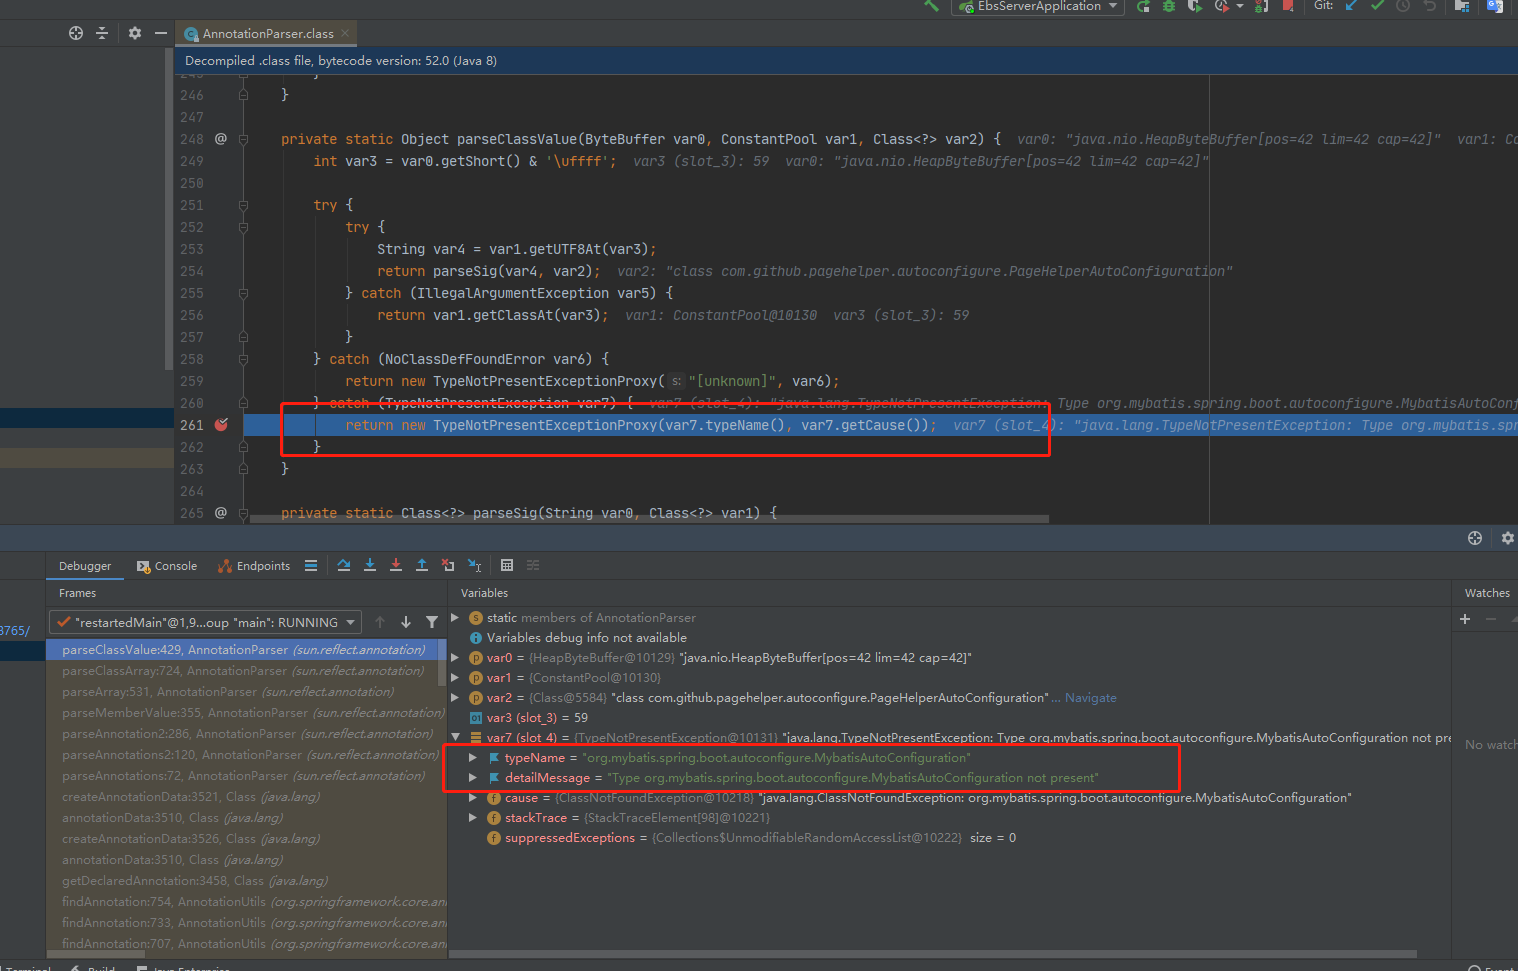Close the AnnotationParser.class tab
The height and width of the screenshot is (971, 1518).
coord(345,33)
